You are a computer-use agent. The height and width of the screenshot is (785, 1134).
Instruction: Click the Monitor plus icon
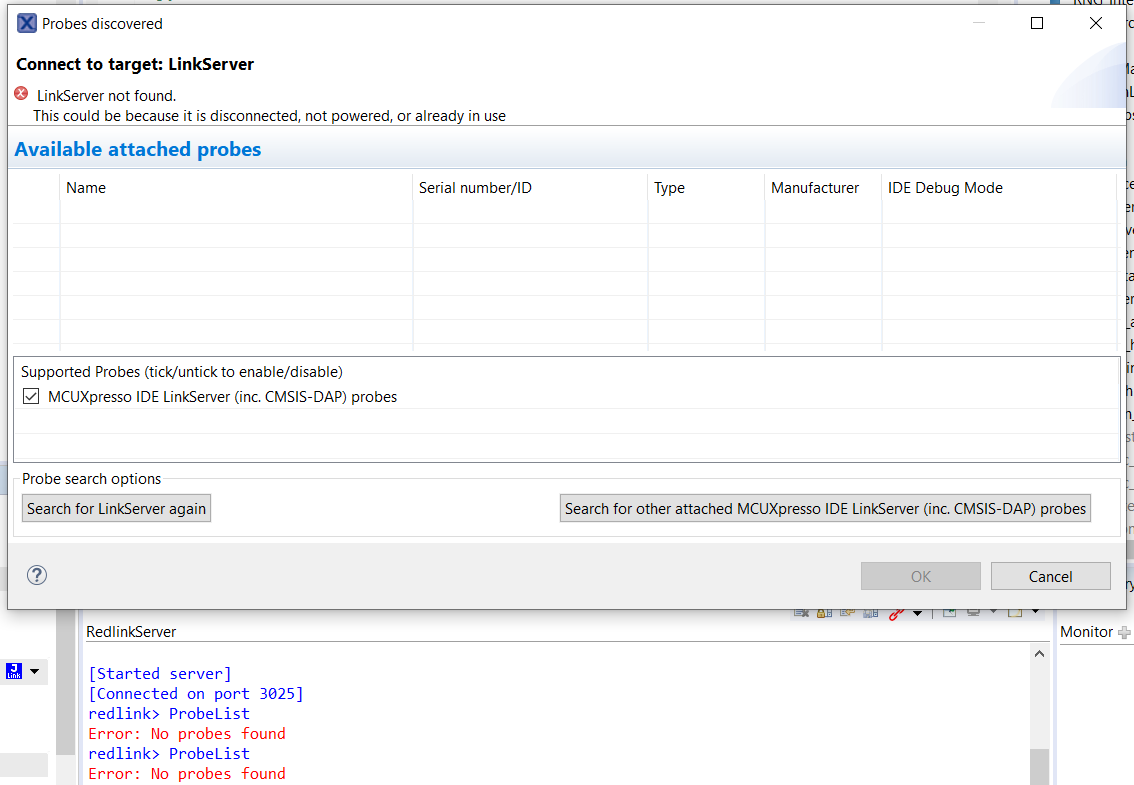(1125, 632)
